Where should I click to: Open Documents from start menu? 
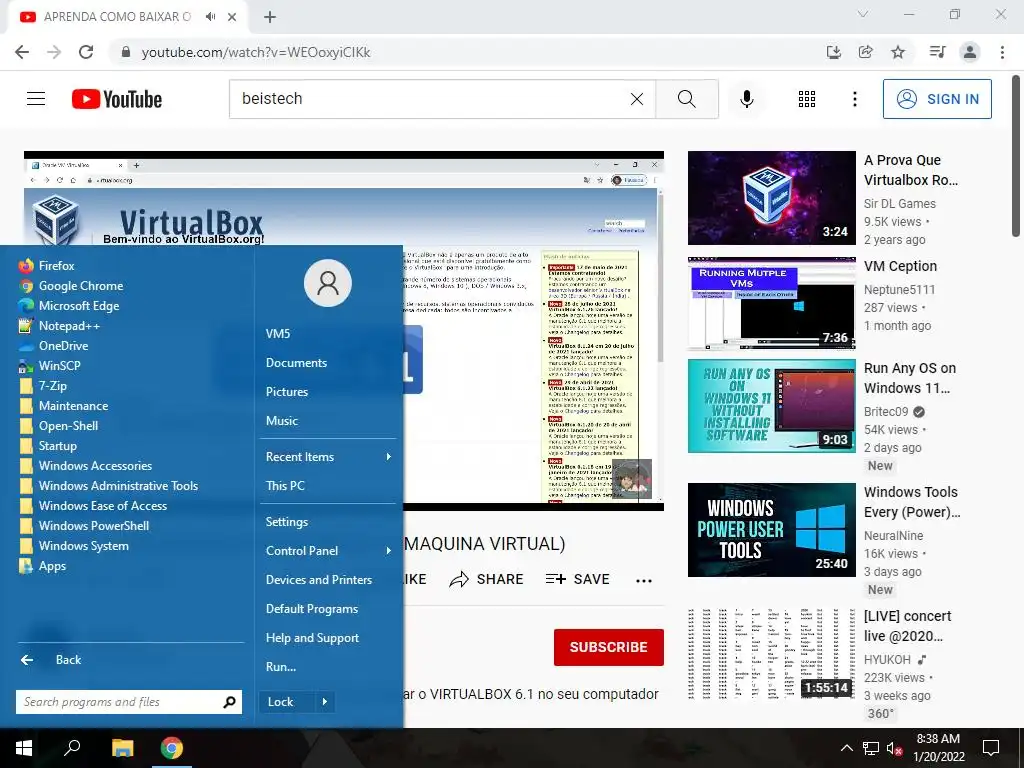[296, 362]
